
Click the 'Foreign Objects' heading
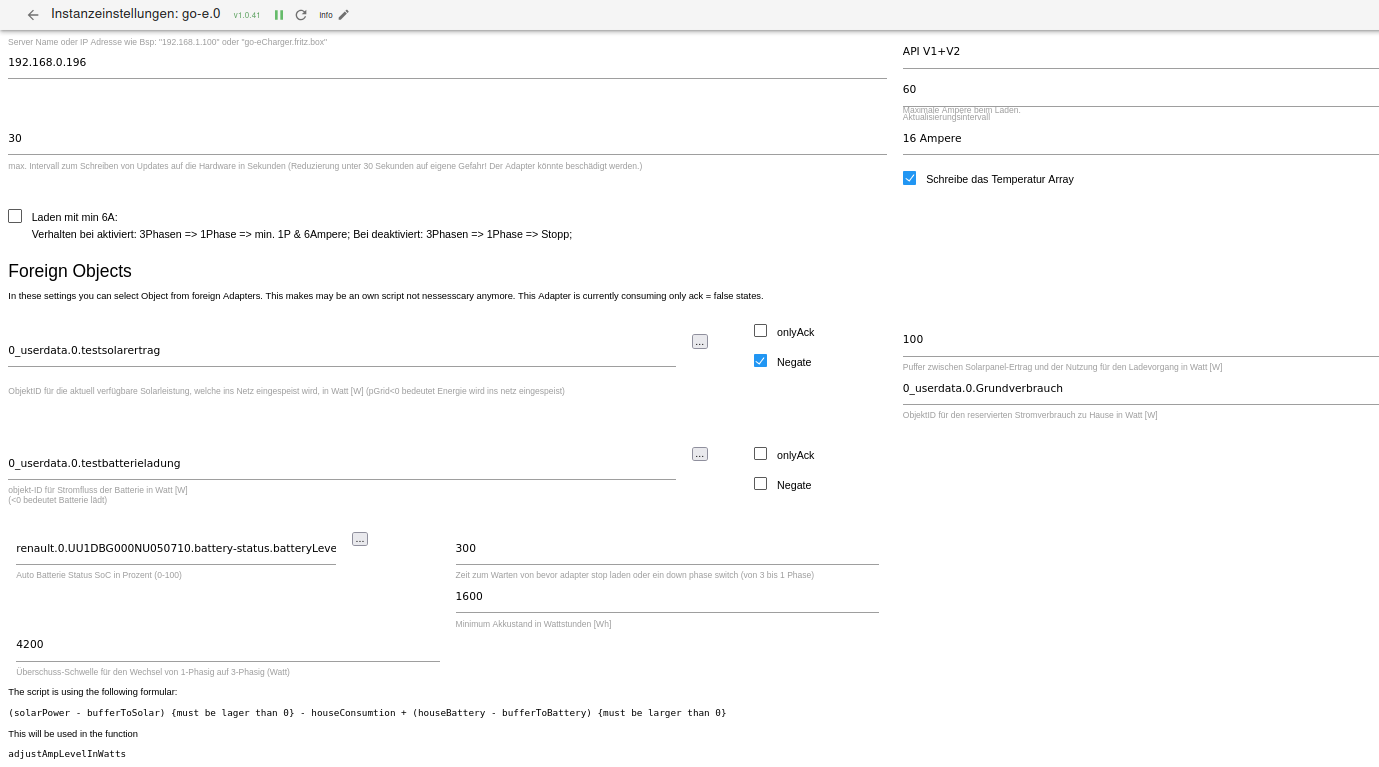coord(70,271)
